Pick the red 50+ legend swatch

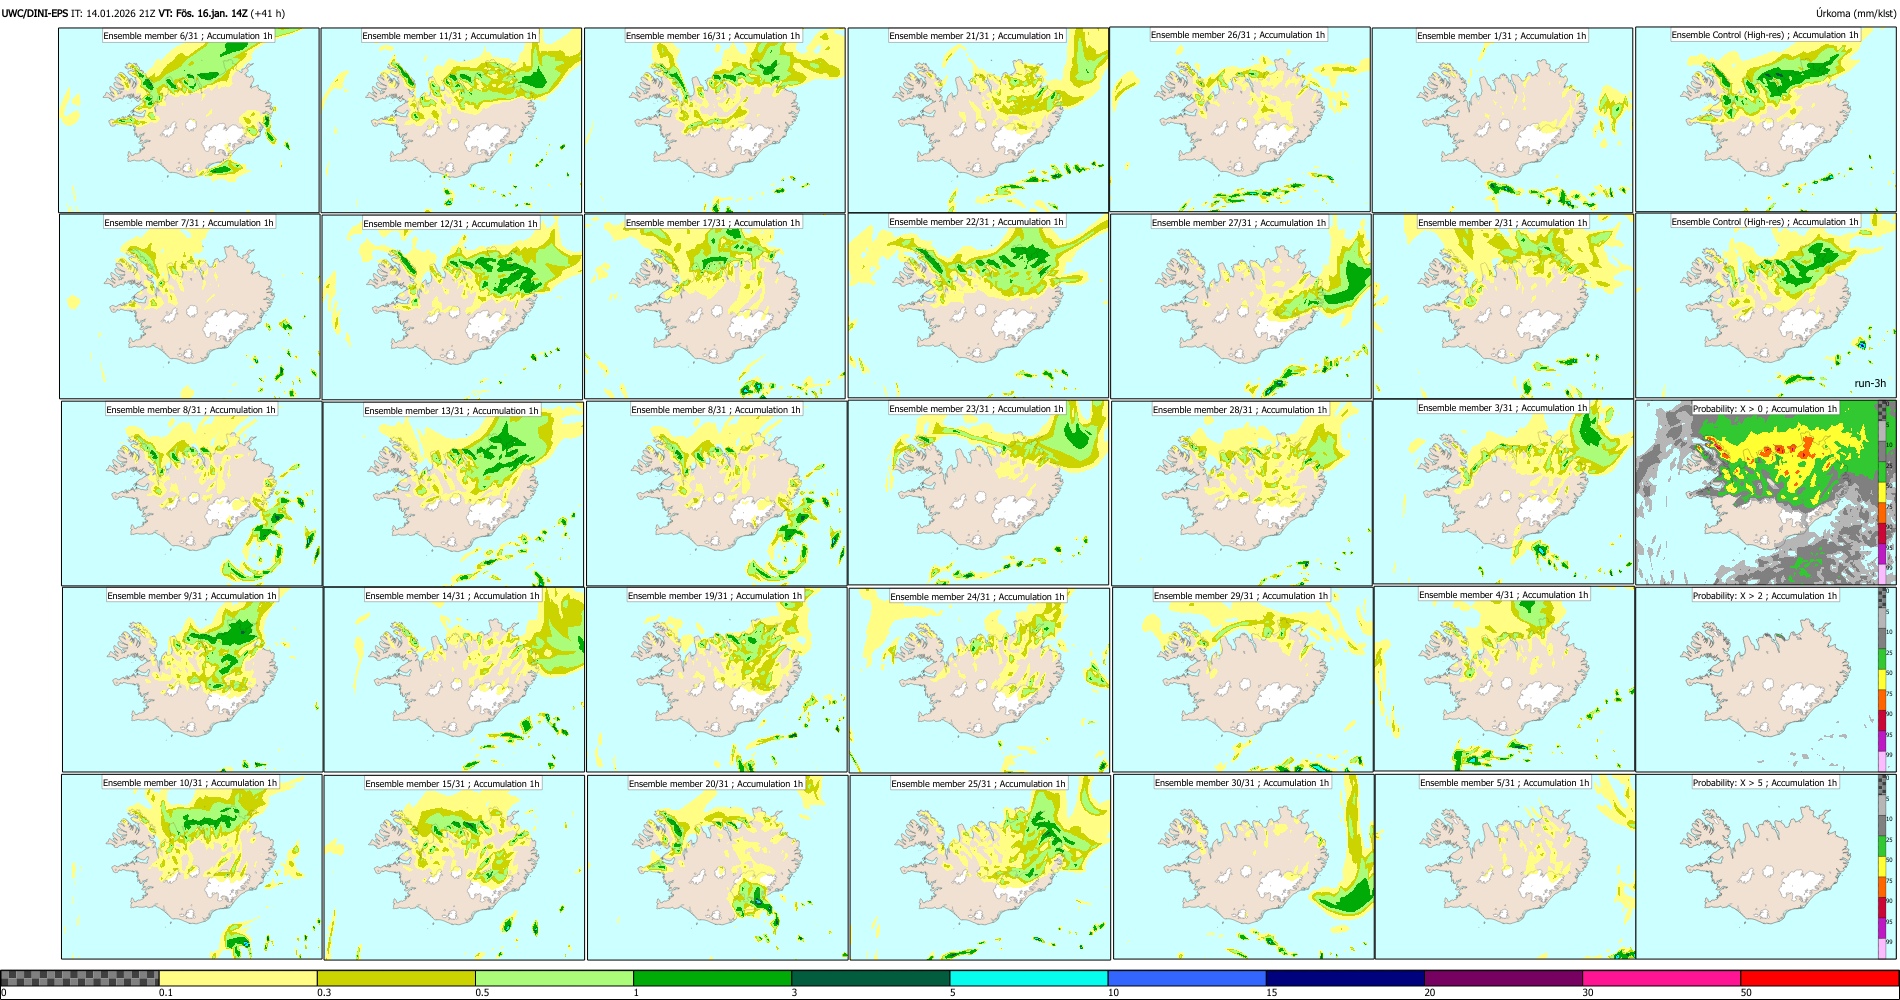pos(1818,978)
